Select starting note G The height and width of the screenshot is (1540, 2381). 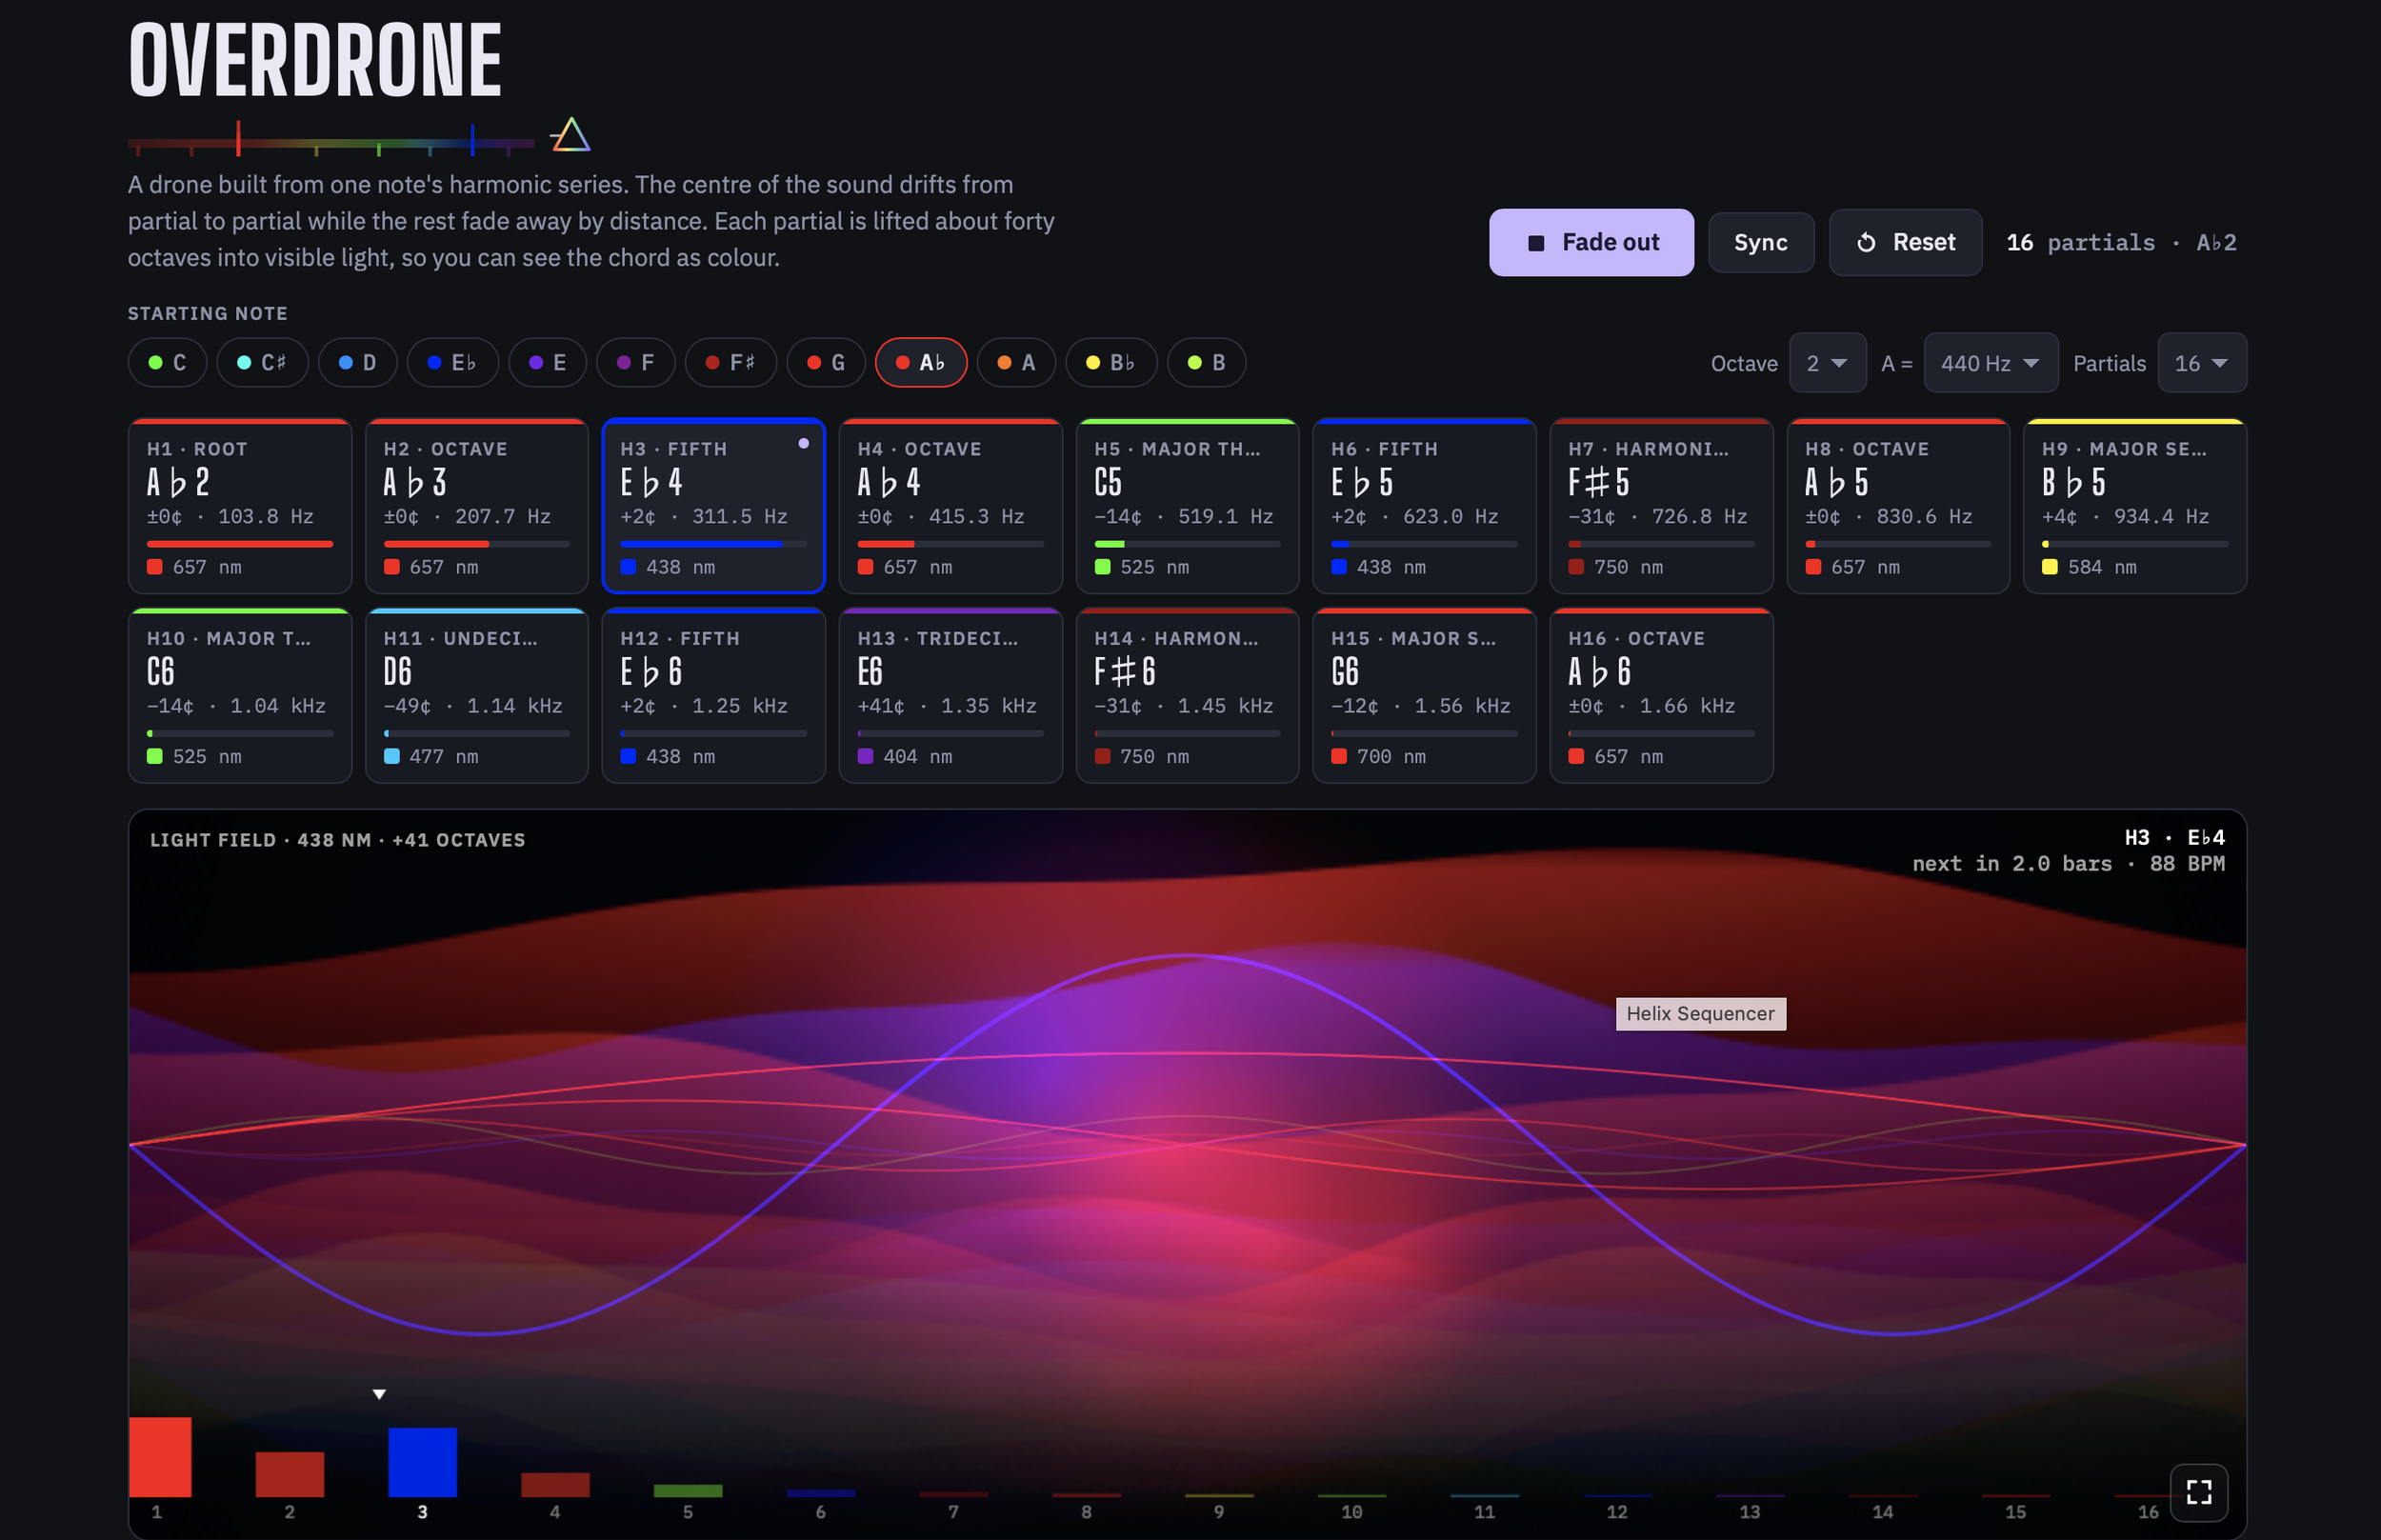point(826,362)
